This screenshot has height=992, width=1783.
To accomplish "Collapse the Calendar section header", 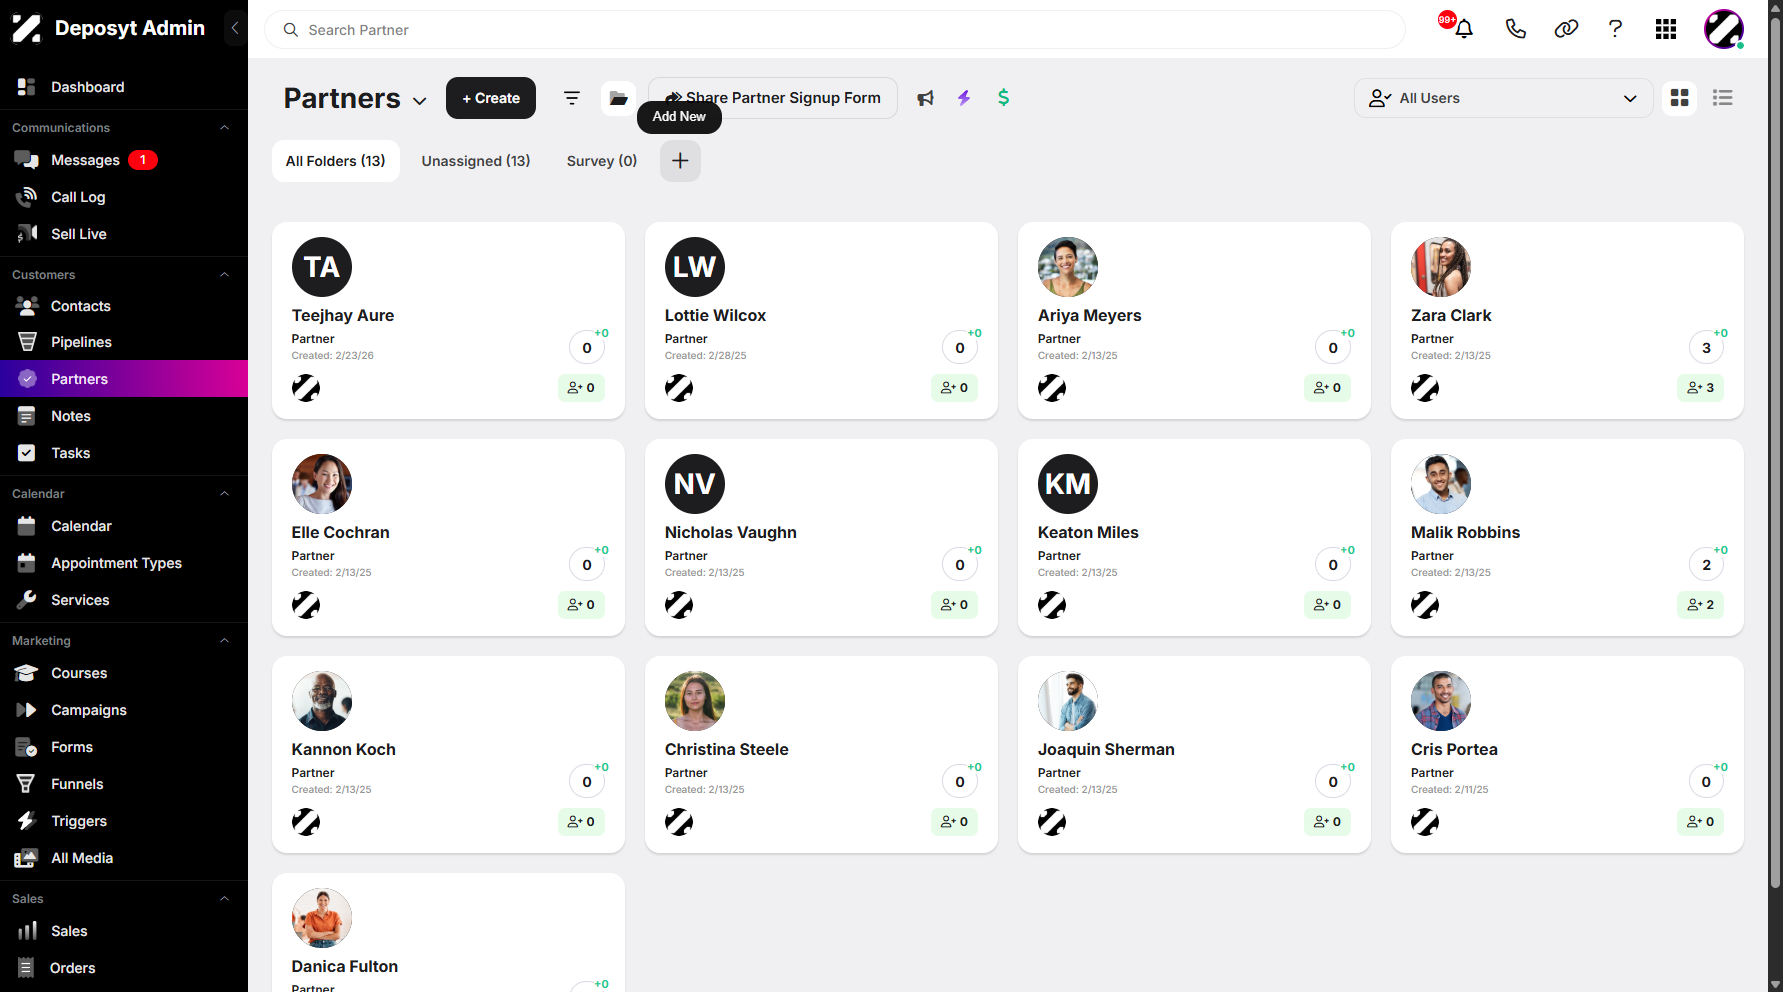I will pyautogui.click(x=224, y=494).
